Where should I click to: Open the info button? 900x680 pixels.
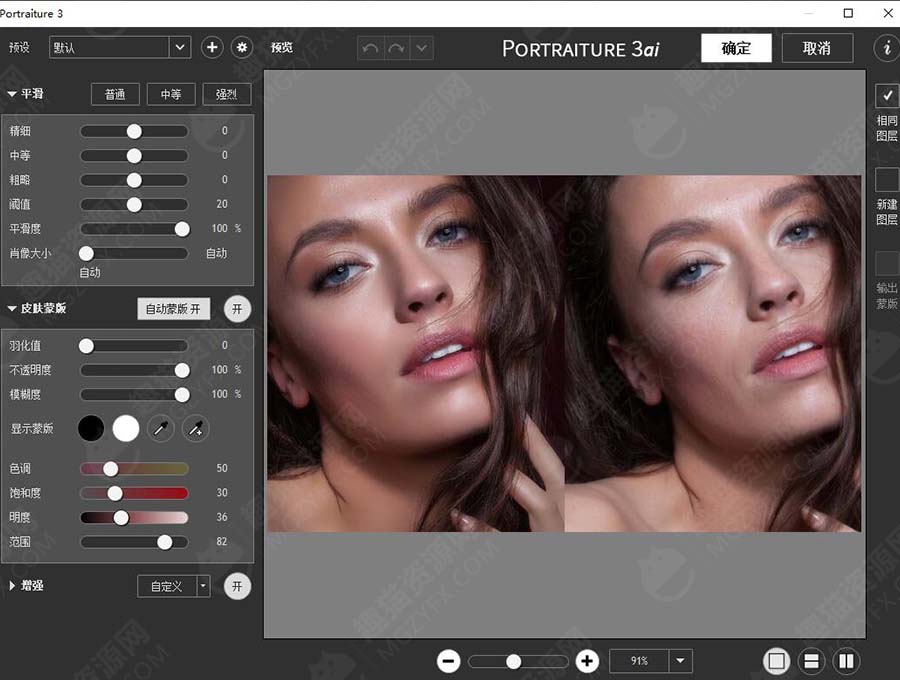887,48
